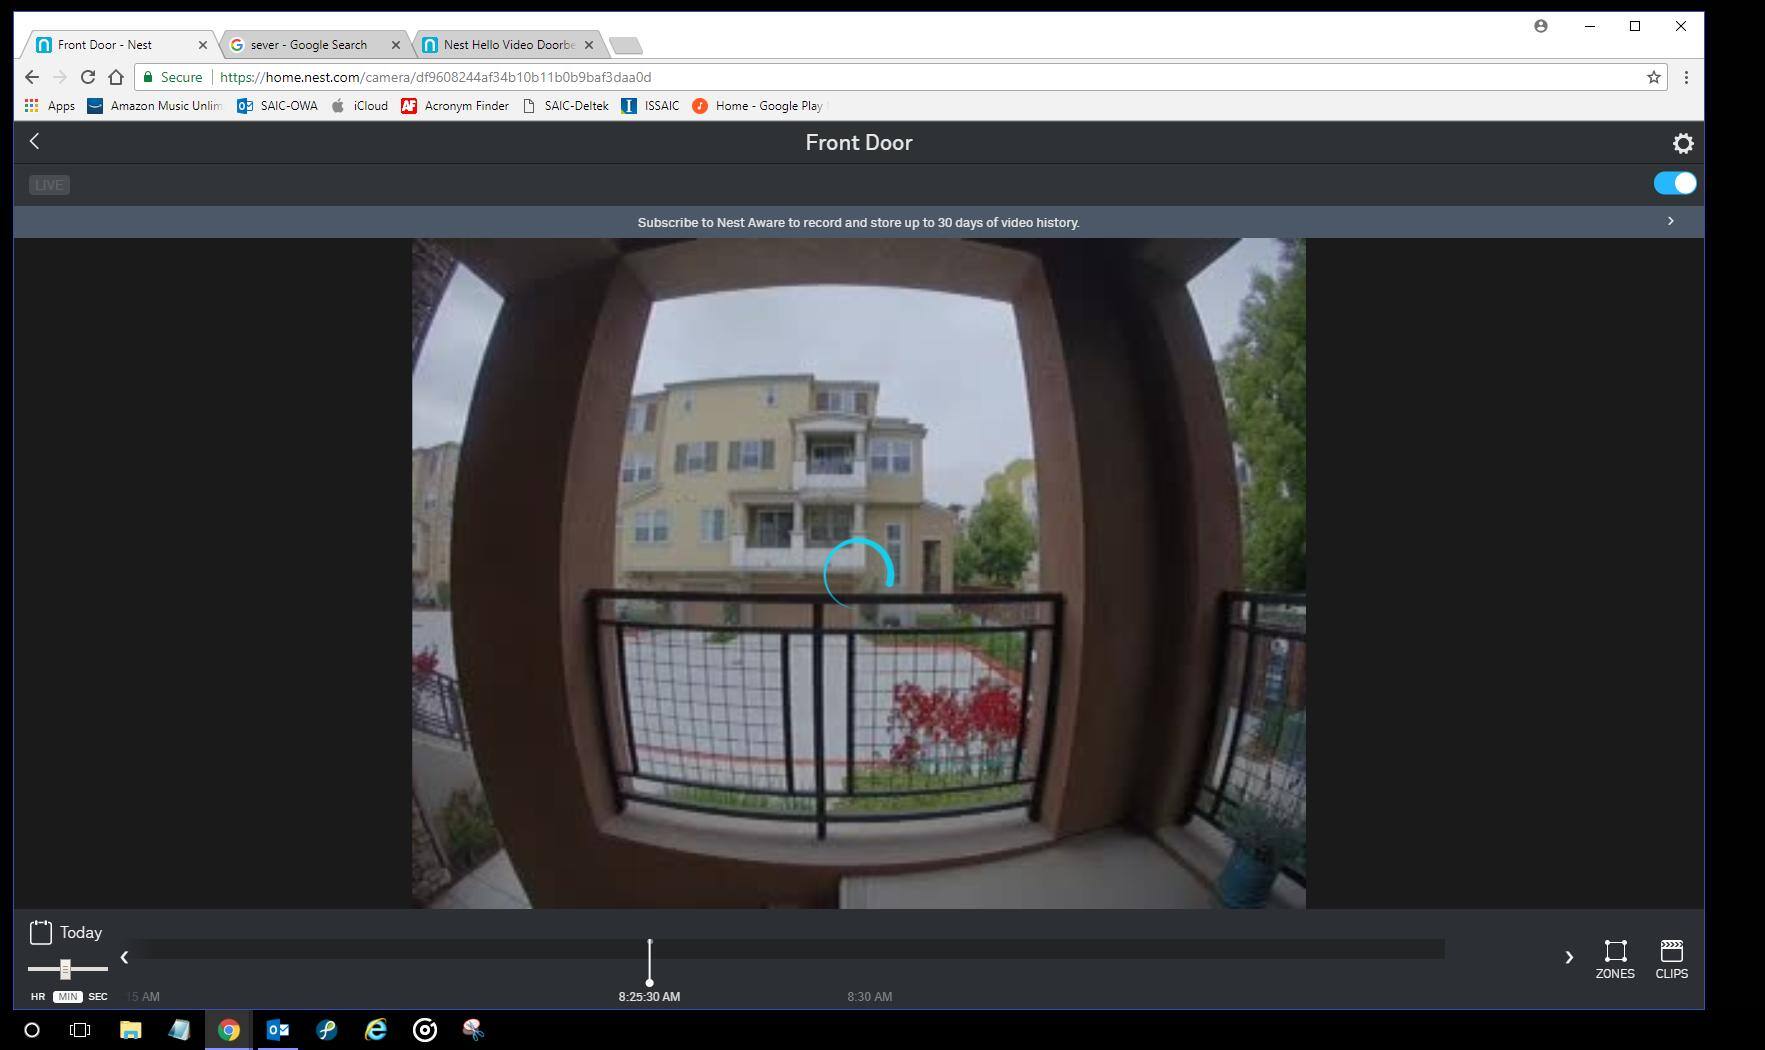Go back using Nest back arrow
This screenshot has height=1050, width=1765.
click(35, 142)
